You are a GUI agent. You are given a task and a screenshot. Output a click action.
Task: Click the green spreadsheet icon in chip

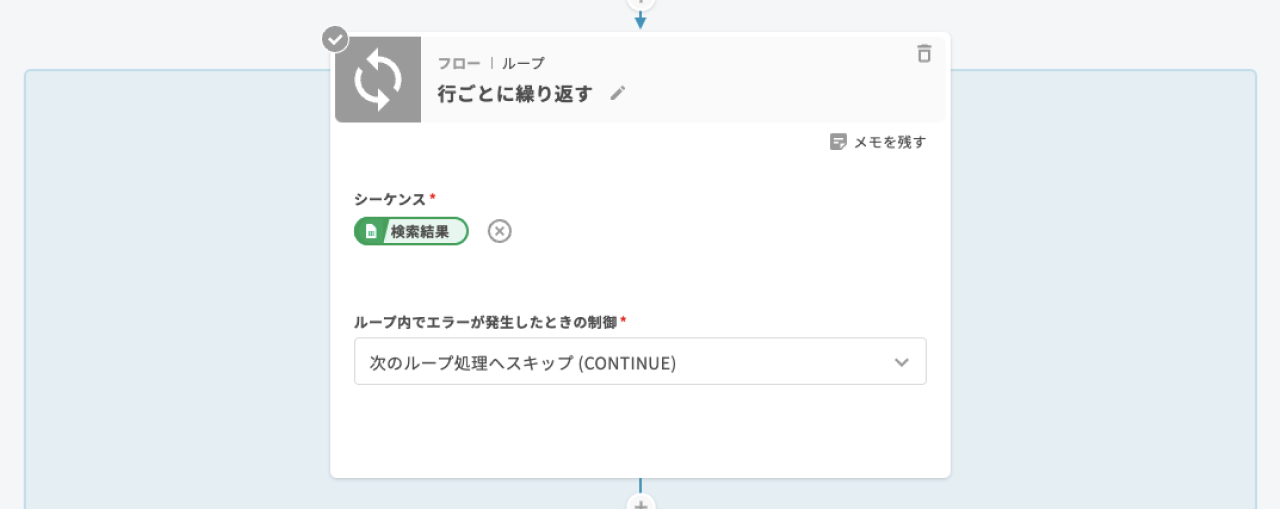coord(370,232)
